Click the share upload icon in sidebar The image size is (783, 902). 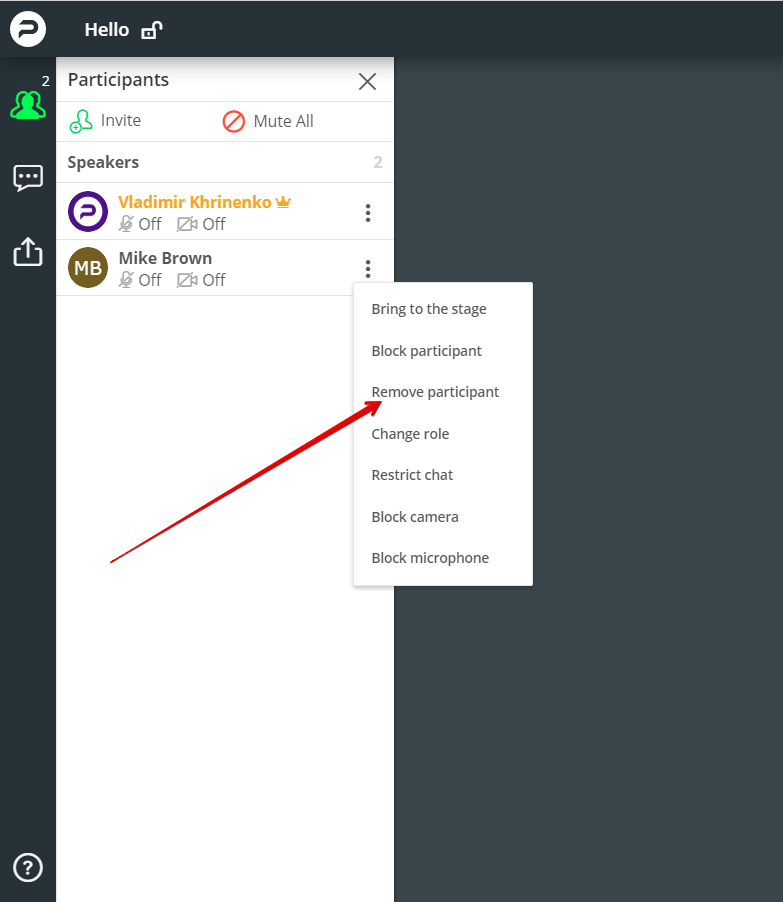pos(28,252)
